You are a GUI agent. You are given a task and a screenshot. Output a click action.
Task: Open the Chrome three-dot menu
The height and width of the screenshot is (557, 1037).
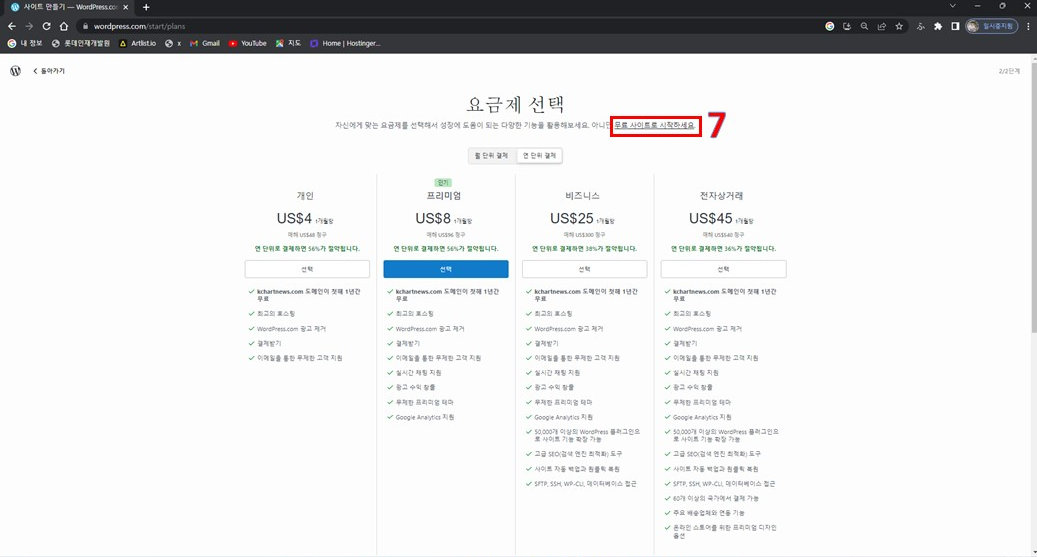[1028, 26]
